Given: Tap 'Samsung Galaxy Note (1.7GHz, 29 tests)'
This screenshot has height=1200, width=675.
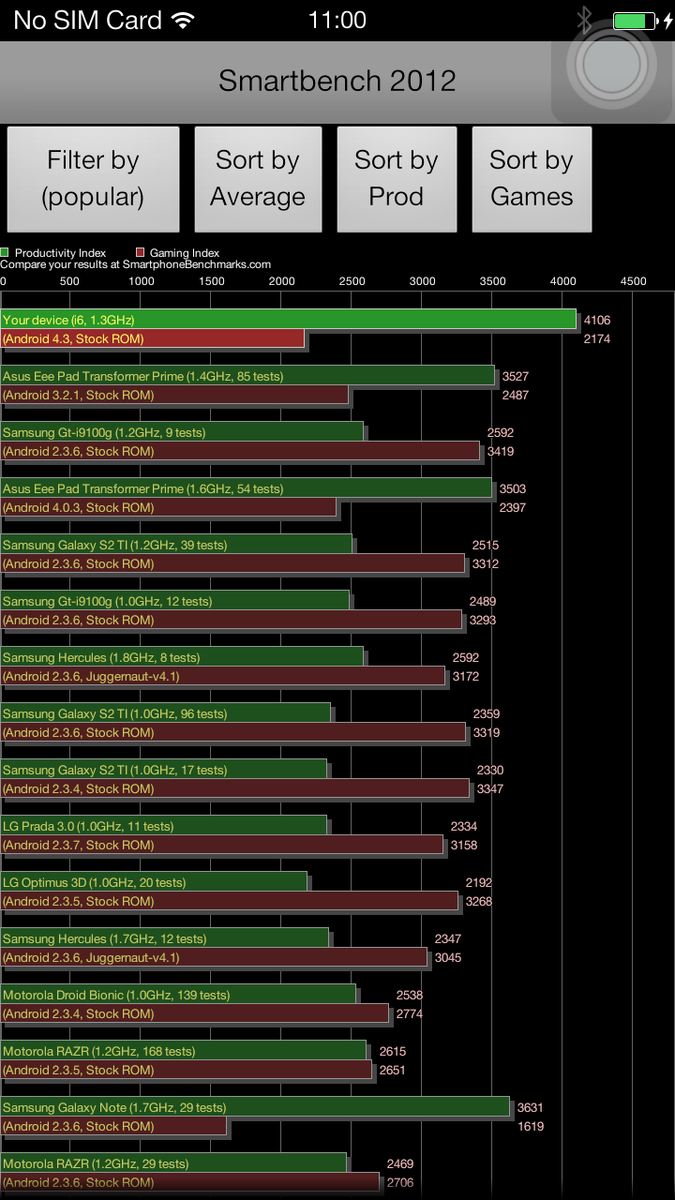Looking at the screenshot, I should tap(255, 1108).
